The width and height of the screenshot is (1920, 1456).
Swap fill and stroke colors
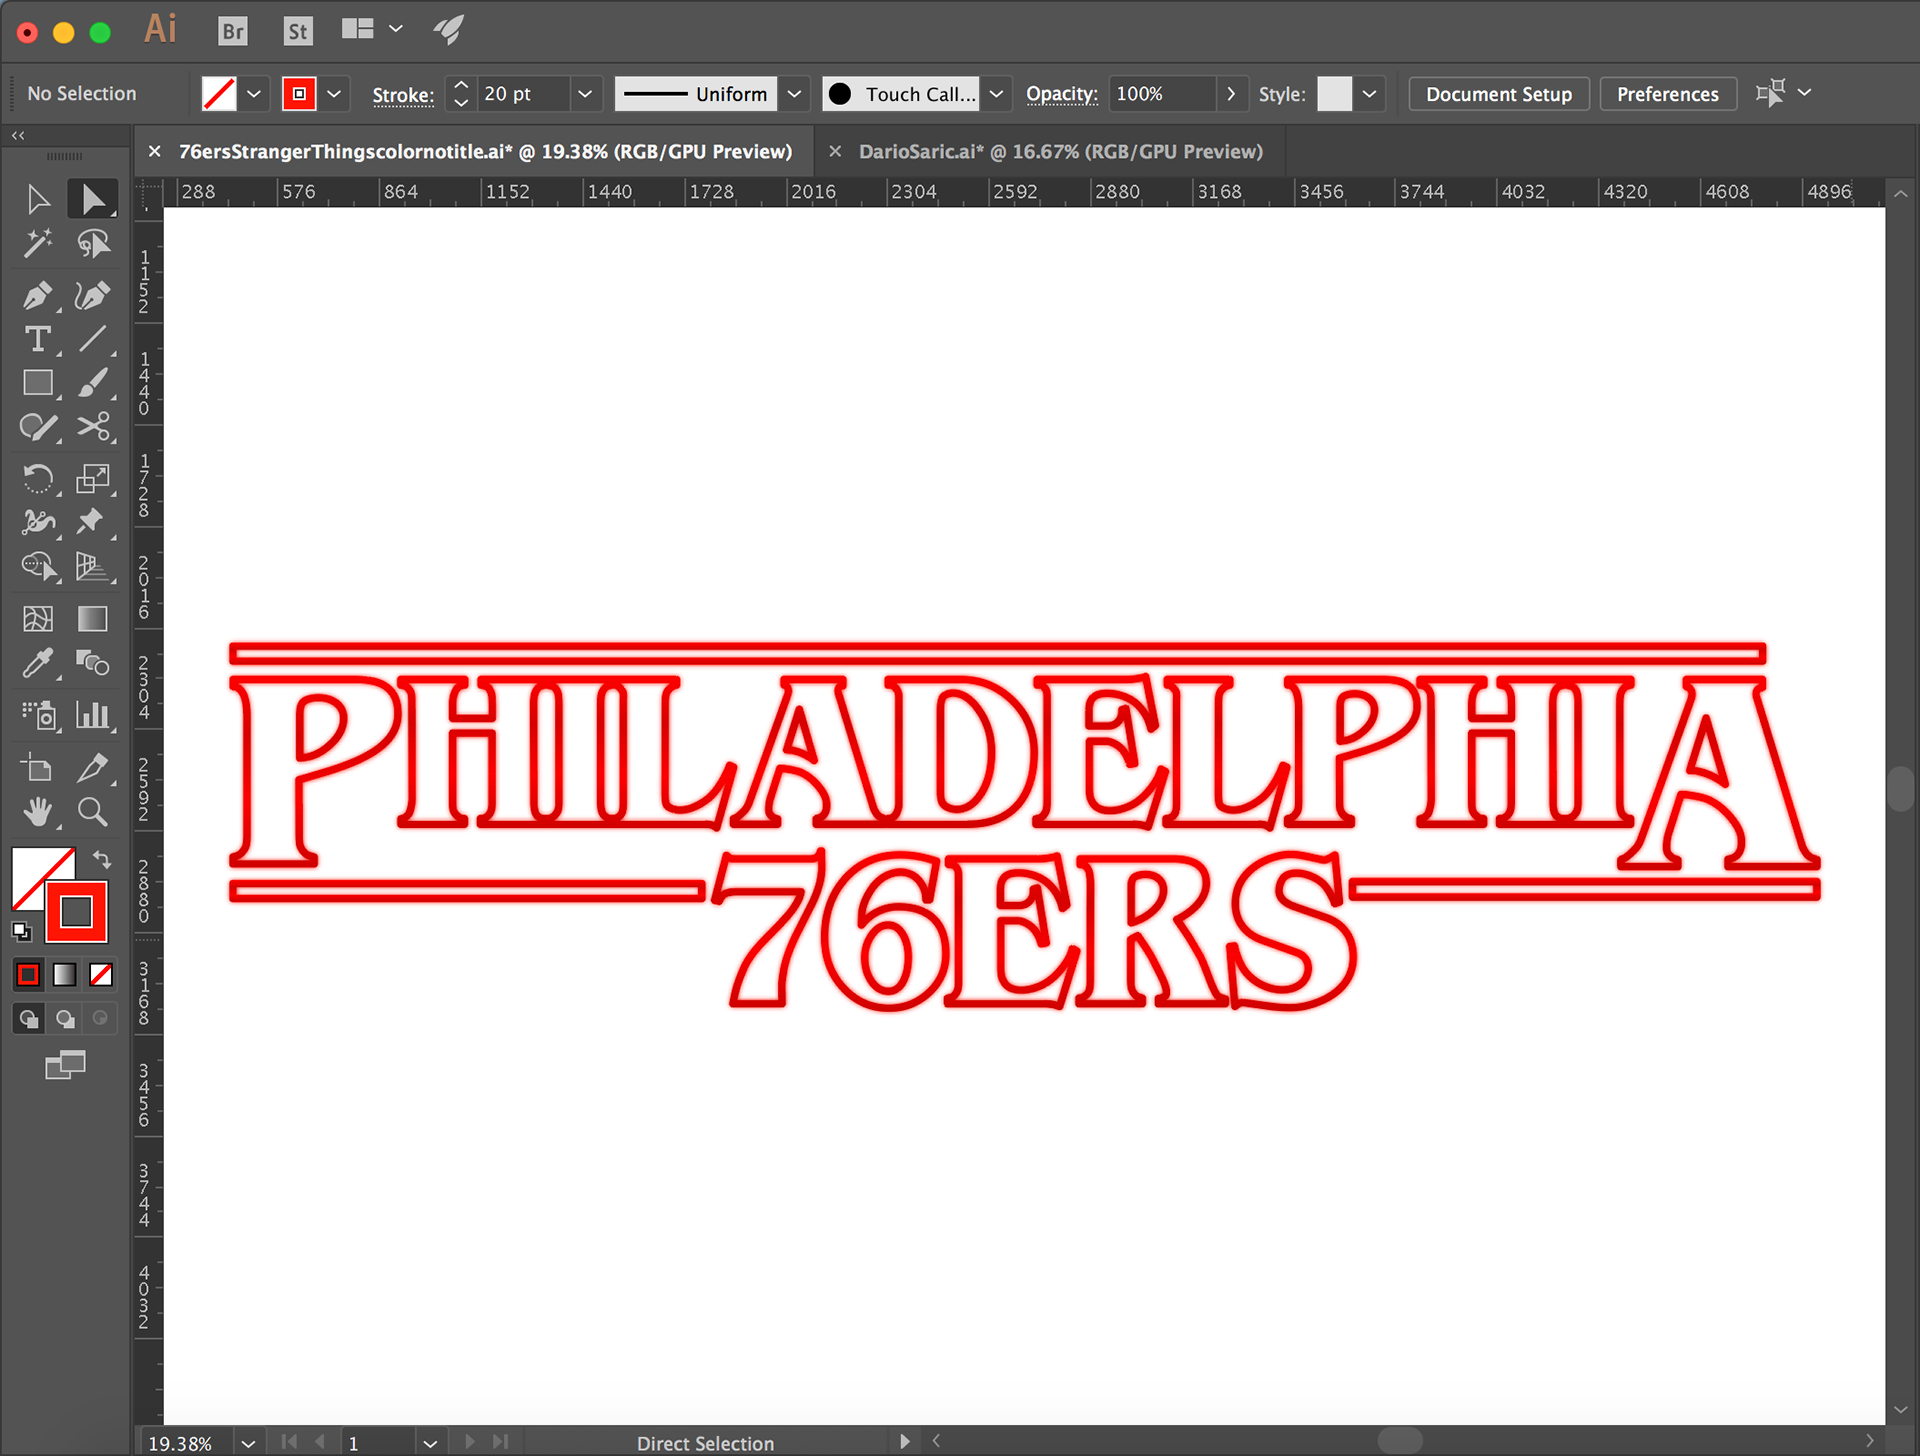coord(102,859)
